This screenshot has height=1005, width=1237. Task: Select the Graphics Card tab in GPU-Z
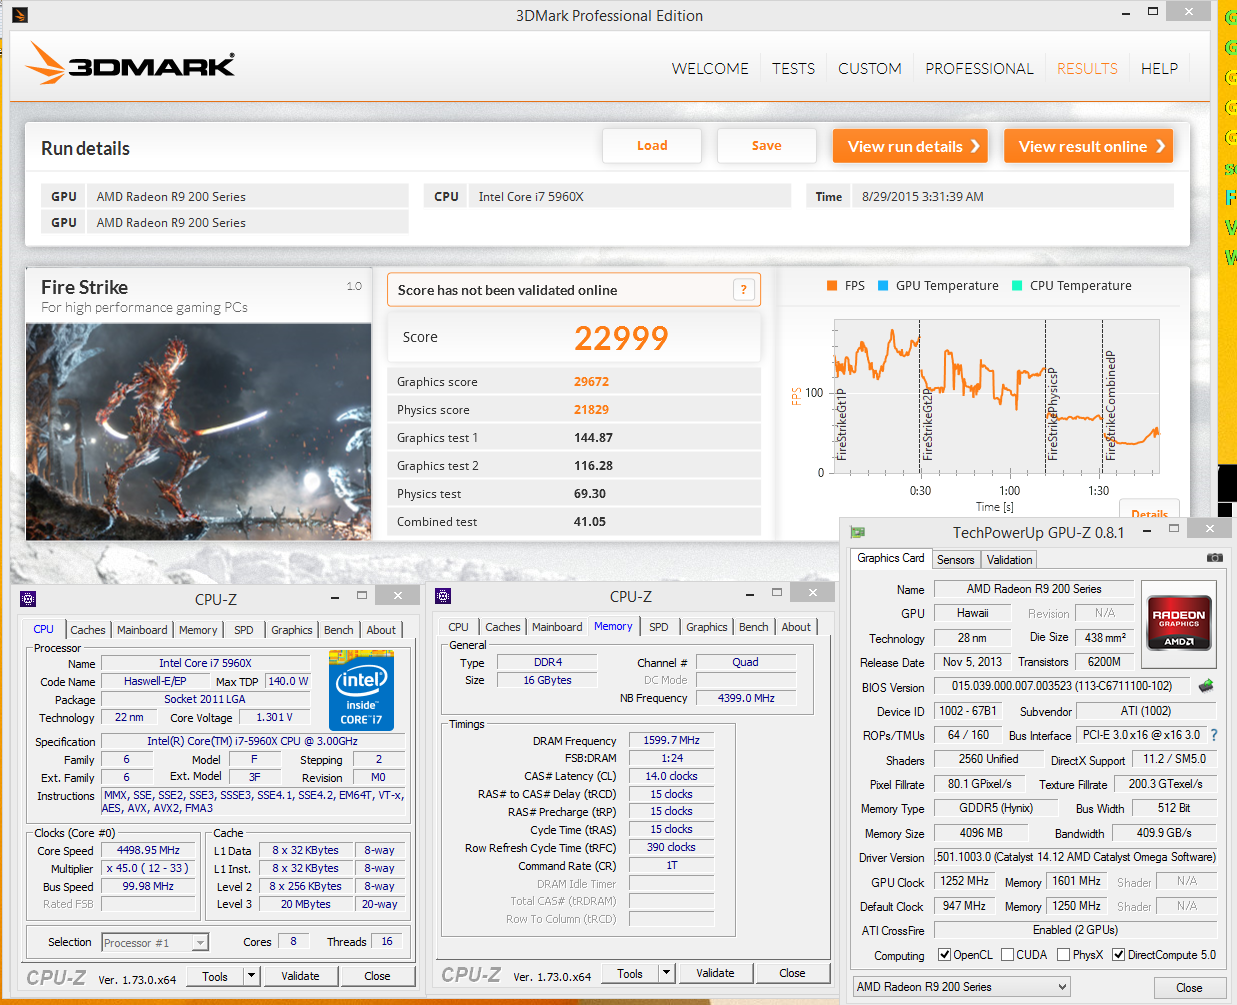pos(891,558)
